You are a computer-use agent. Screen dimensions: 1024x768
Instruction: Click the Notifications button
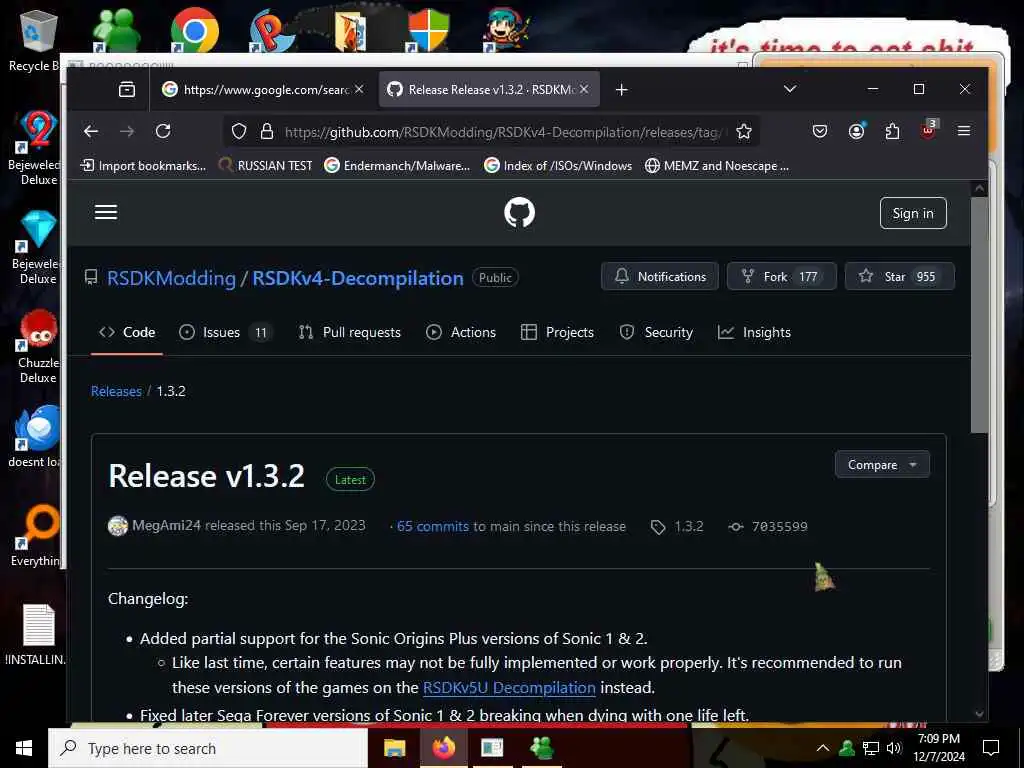pyautogui.click(x=660, y=276)
